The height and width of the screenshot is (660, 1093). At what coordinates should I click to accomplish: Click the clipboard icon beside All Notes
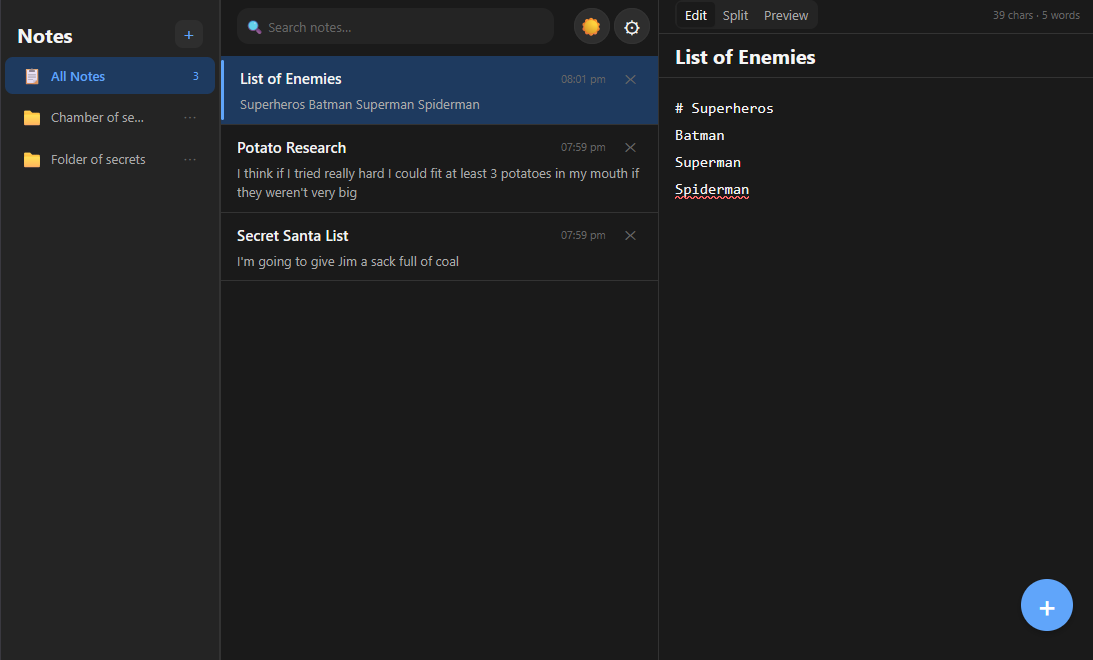click(x=31, y=75)
